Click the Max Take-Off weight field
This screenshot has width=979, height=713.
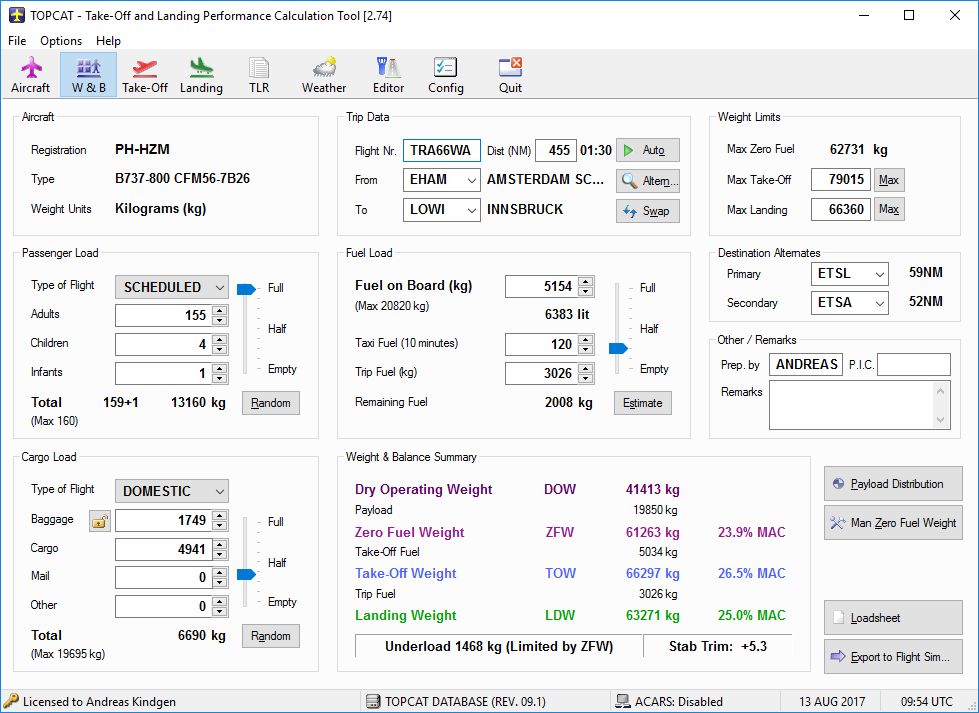point(840,180)
